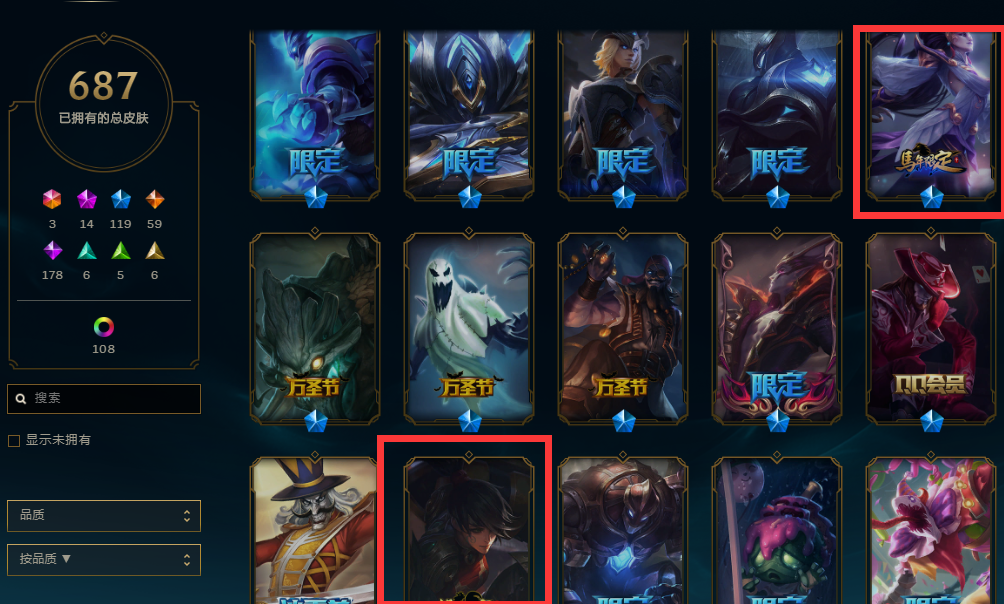Select the gold triangle gem icon
The height and width of the screenshot is (604, 1004).
154,250
